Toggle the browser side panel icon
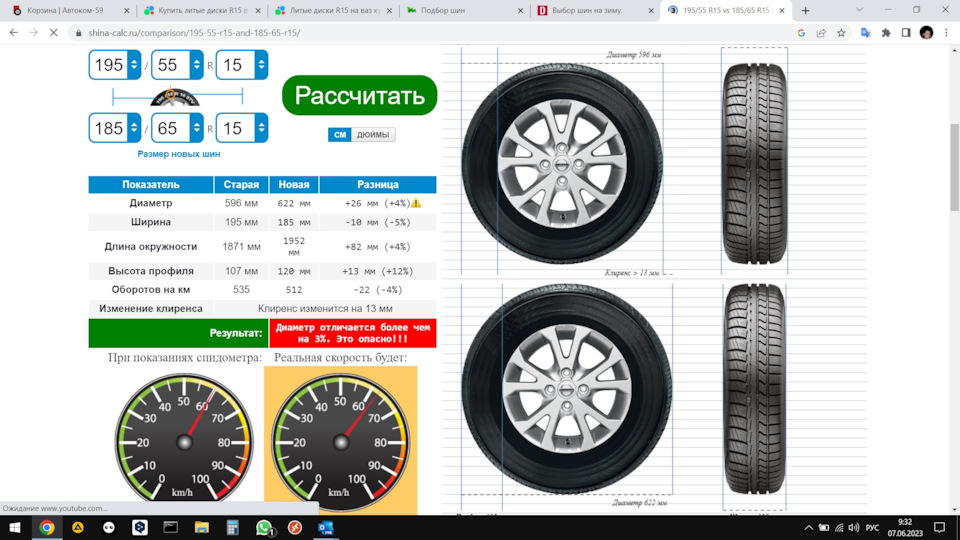Screen dimensions: 960x540 [x=906, y=33]
